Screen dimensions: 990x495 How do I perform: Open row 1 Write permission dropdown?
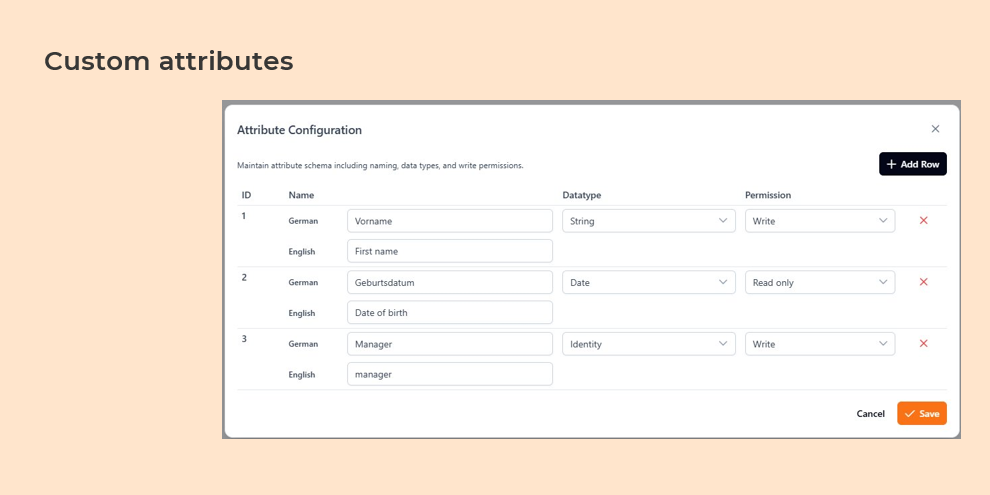tap(819, 221)
